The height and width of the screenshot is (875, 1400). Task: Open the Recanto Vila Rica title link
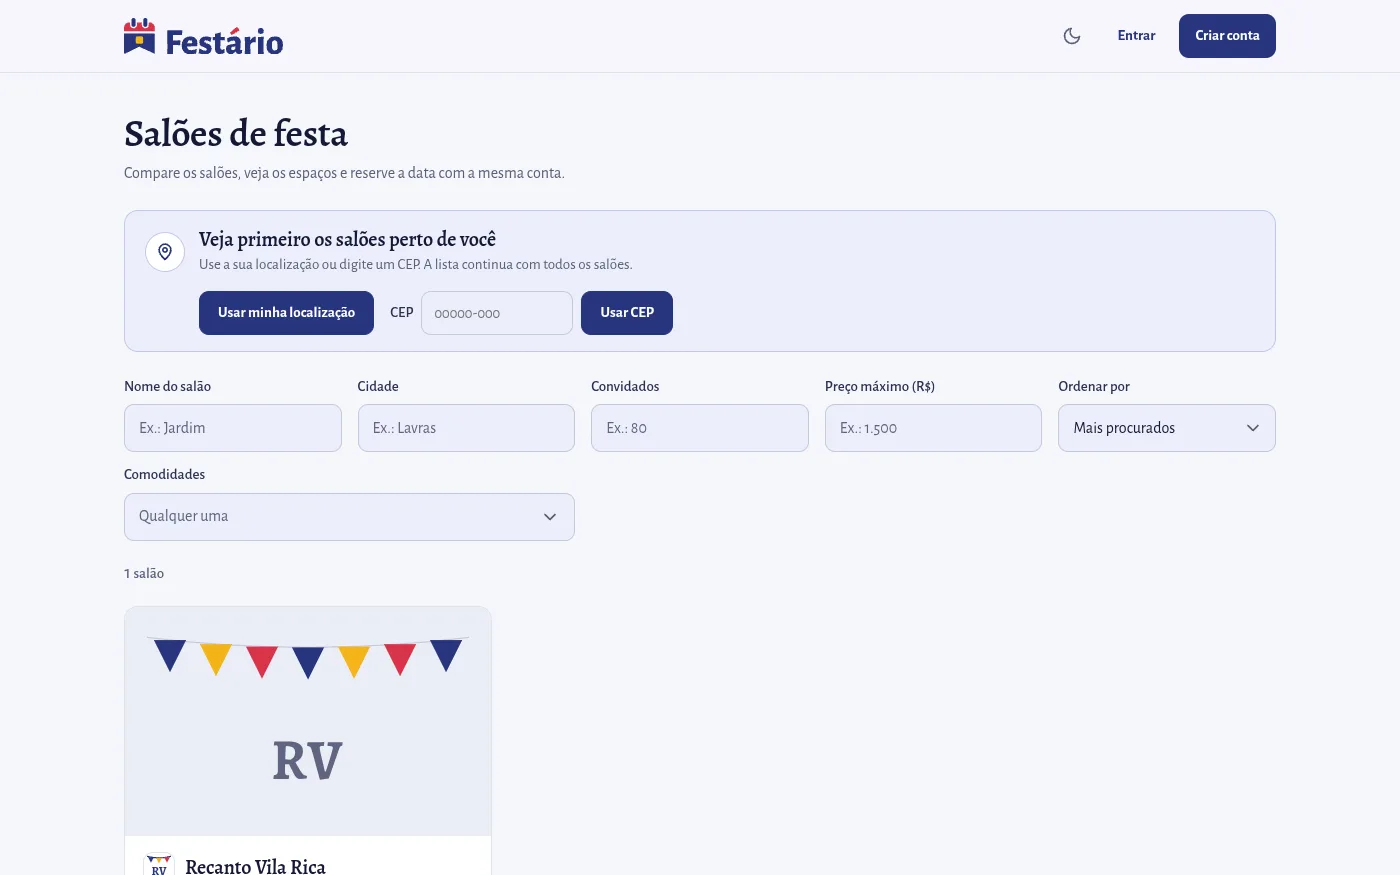coord(255,866)
